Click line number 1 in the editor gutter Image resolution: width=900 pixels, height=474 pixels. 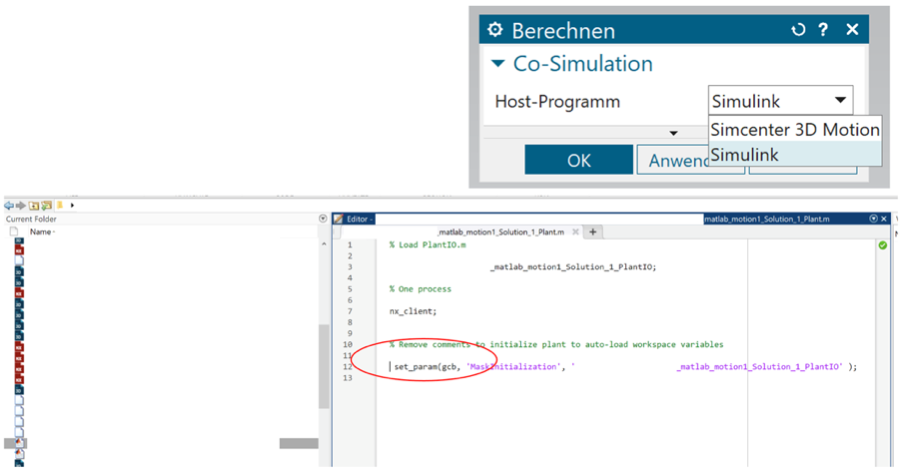point(349,245)
